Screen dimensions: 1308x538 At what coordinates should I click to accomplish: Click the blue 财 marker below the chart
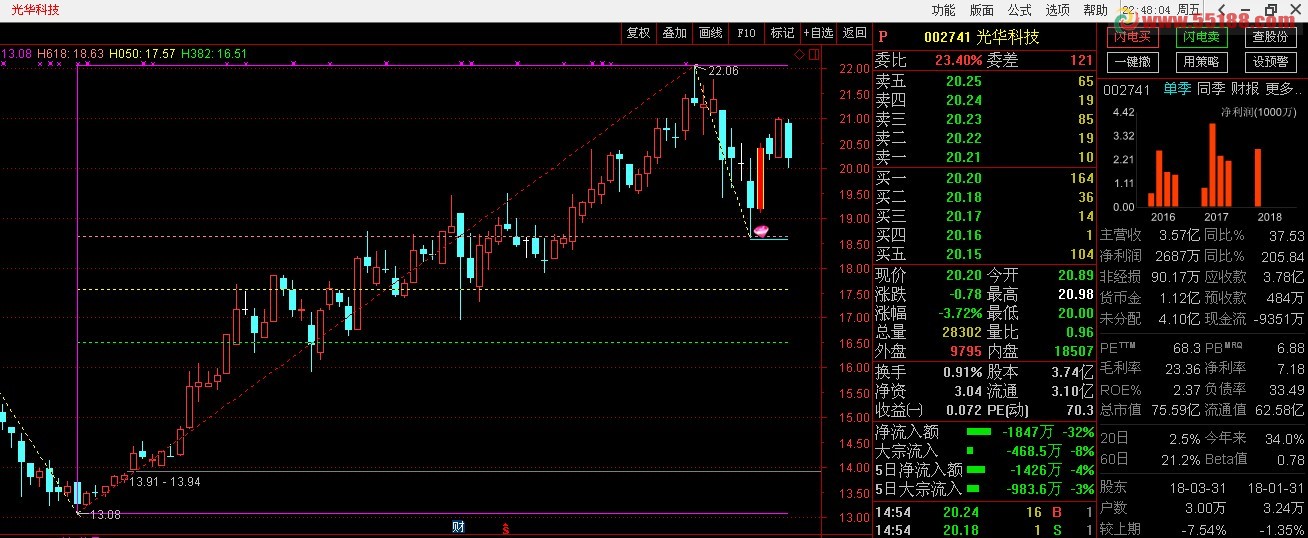pos(458,527)
